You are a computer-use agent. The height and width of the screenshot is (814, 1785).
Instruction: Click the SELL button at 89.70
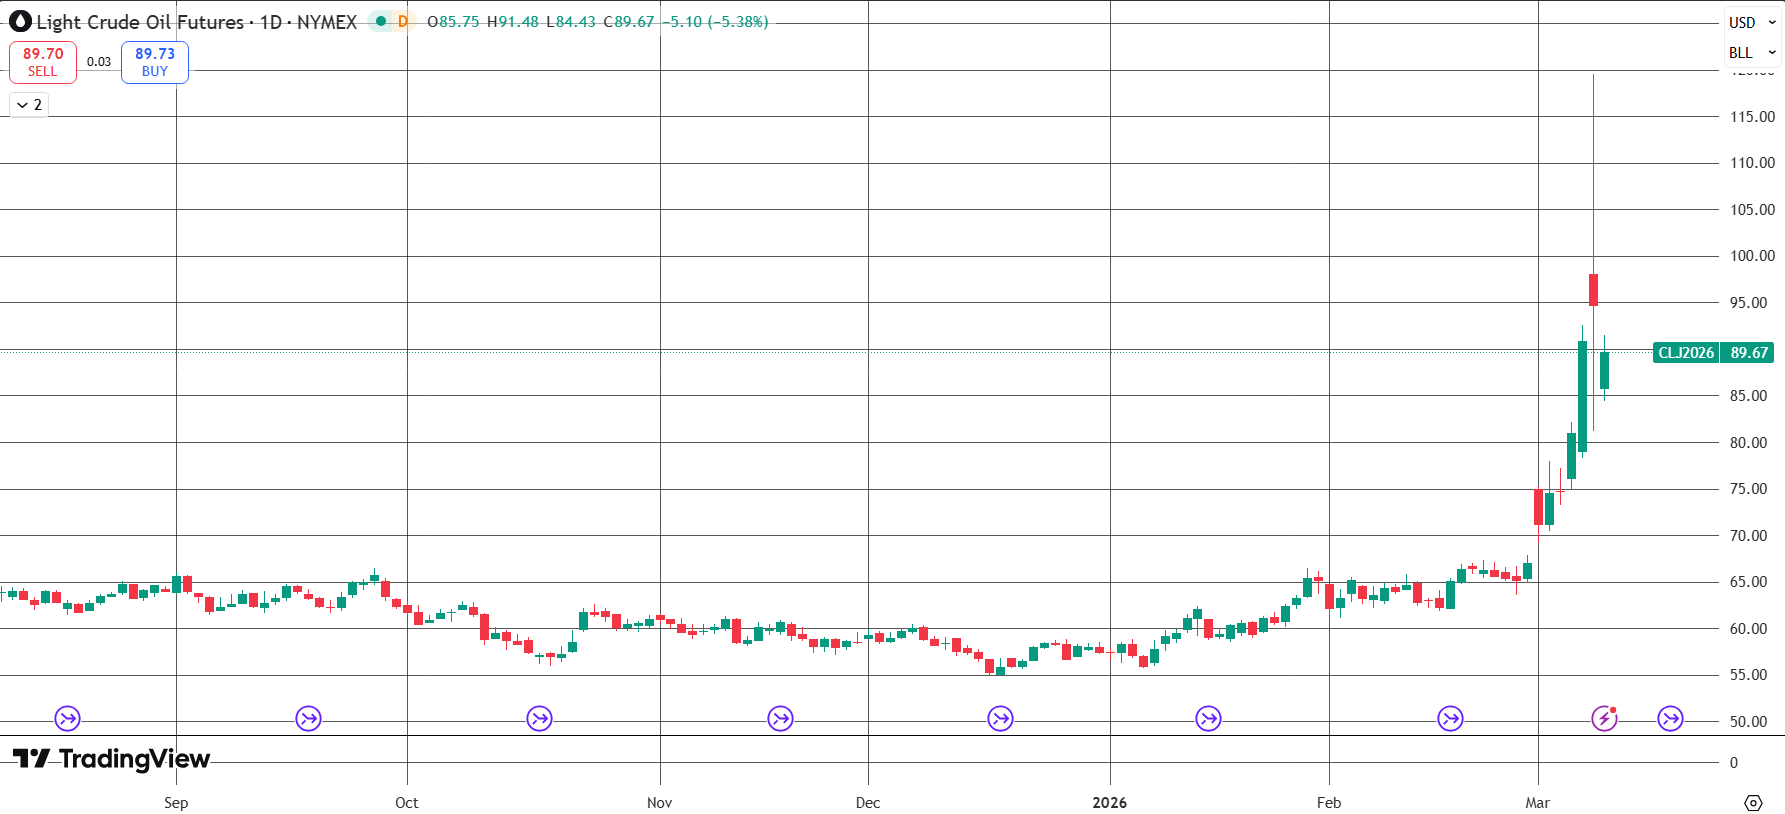tap(43, 62)
